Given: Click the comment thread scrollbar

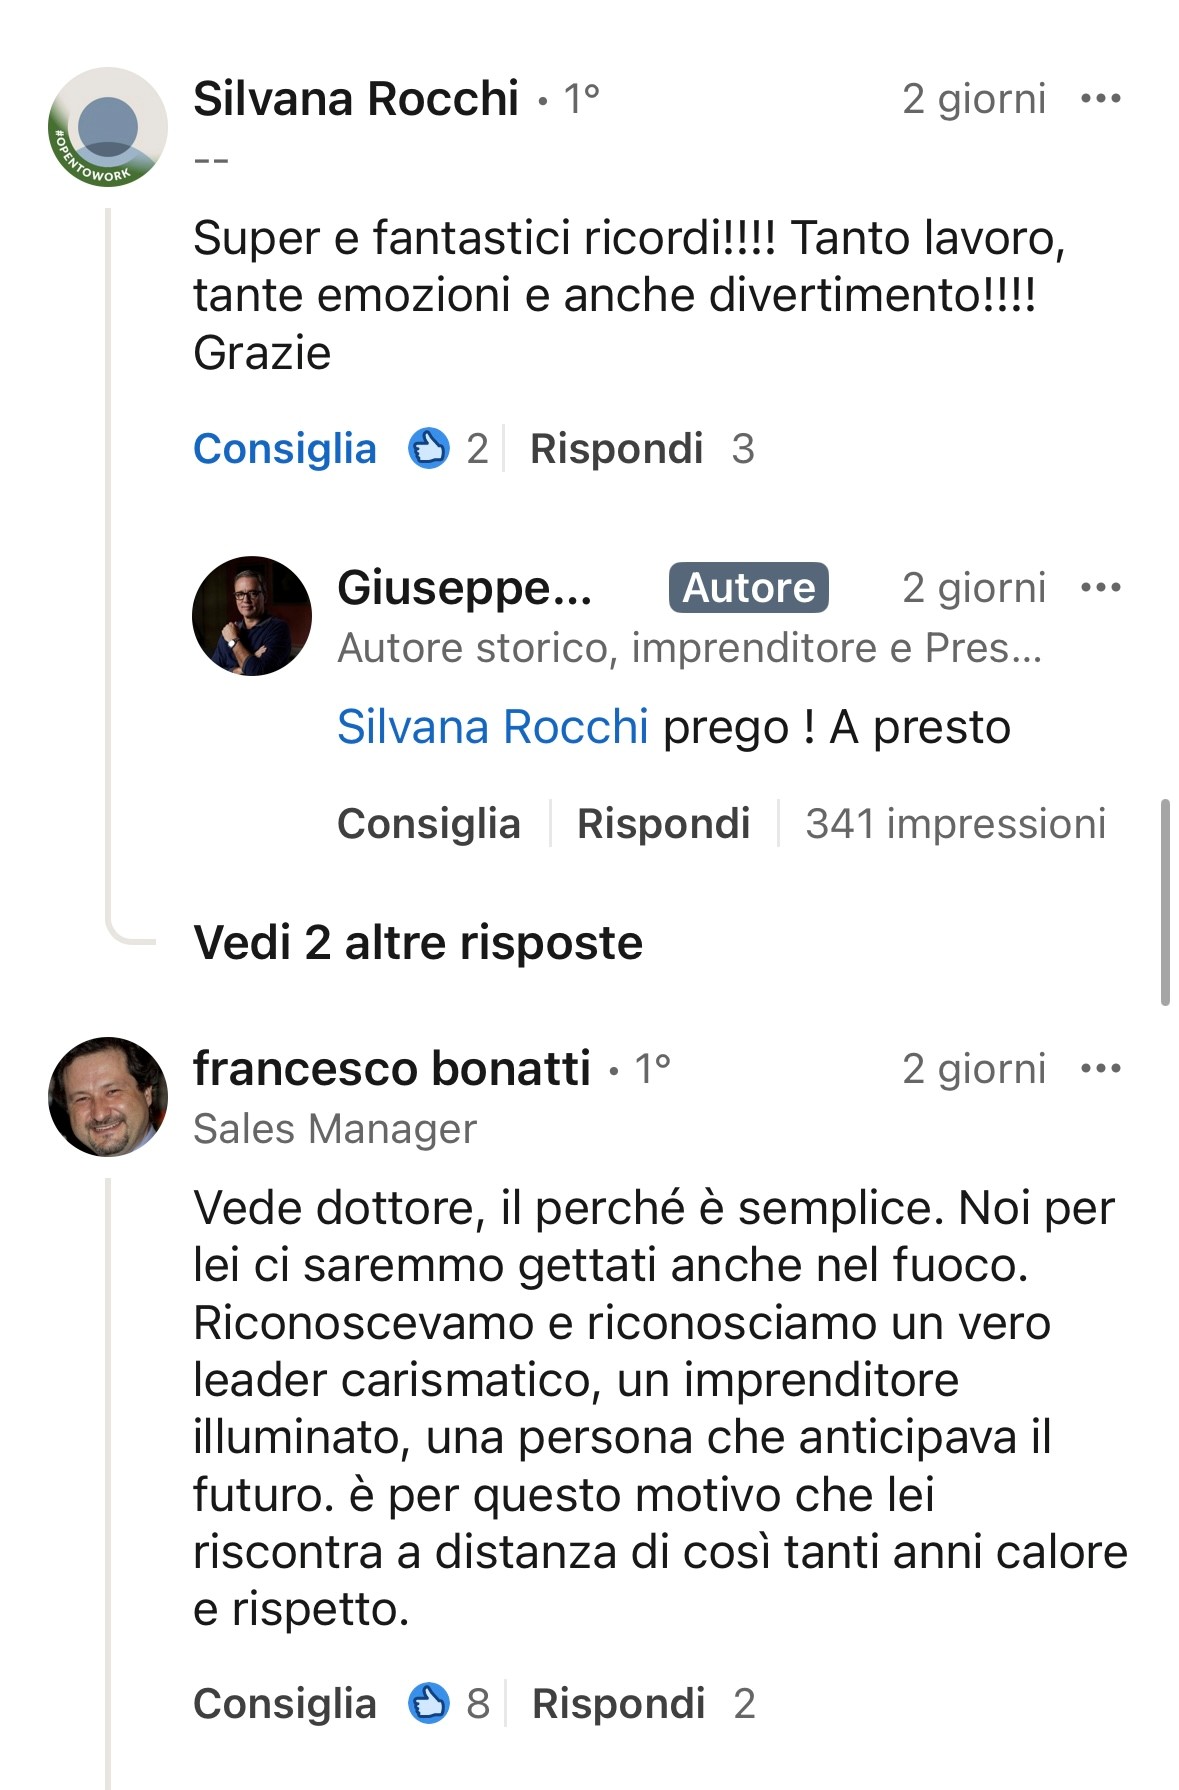Looking at the screenshot, I should pos(1165,901).
